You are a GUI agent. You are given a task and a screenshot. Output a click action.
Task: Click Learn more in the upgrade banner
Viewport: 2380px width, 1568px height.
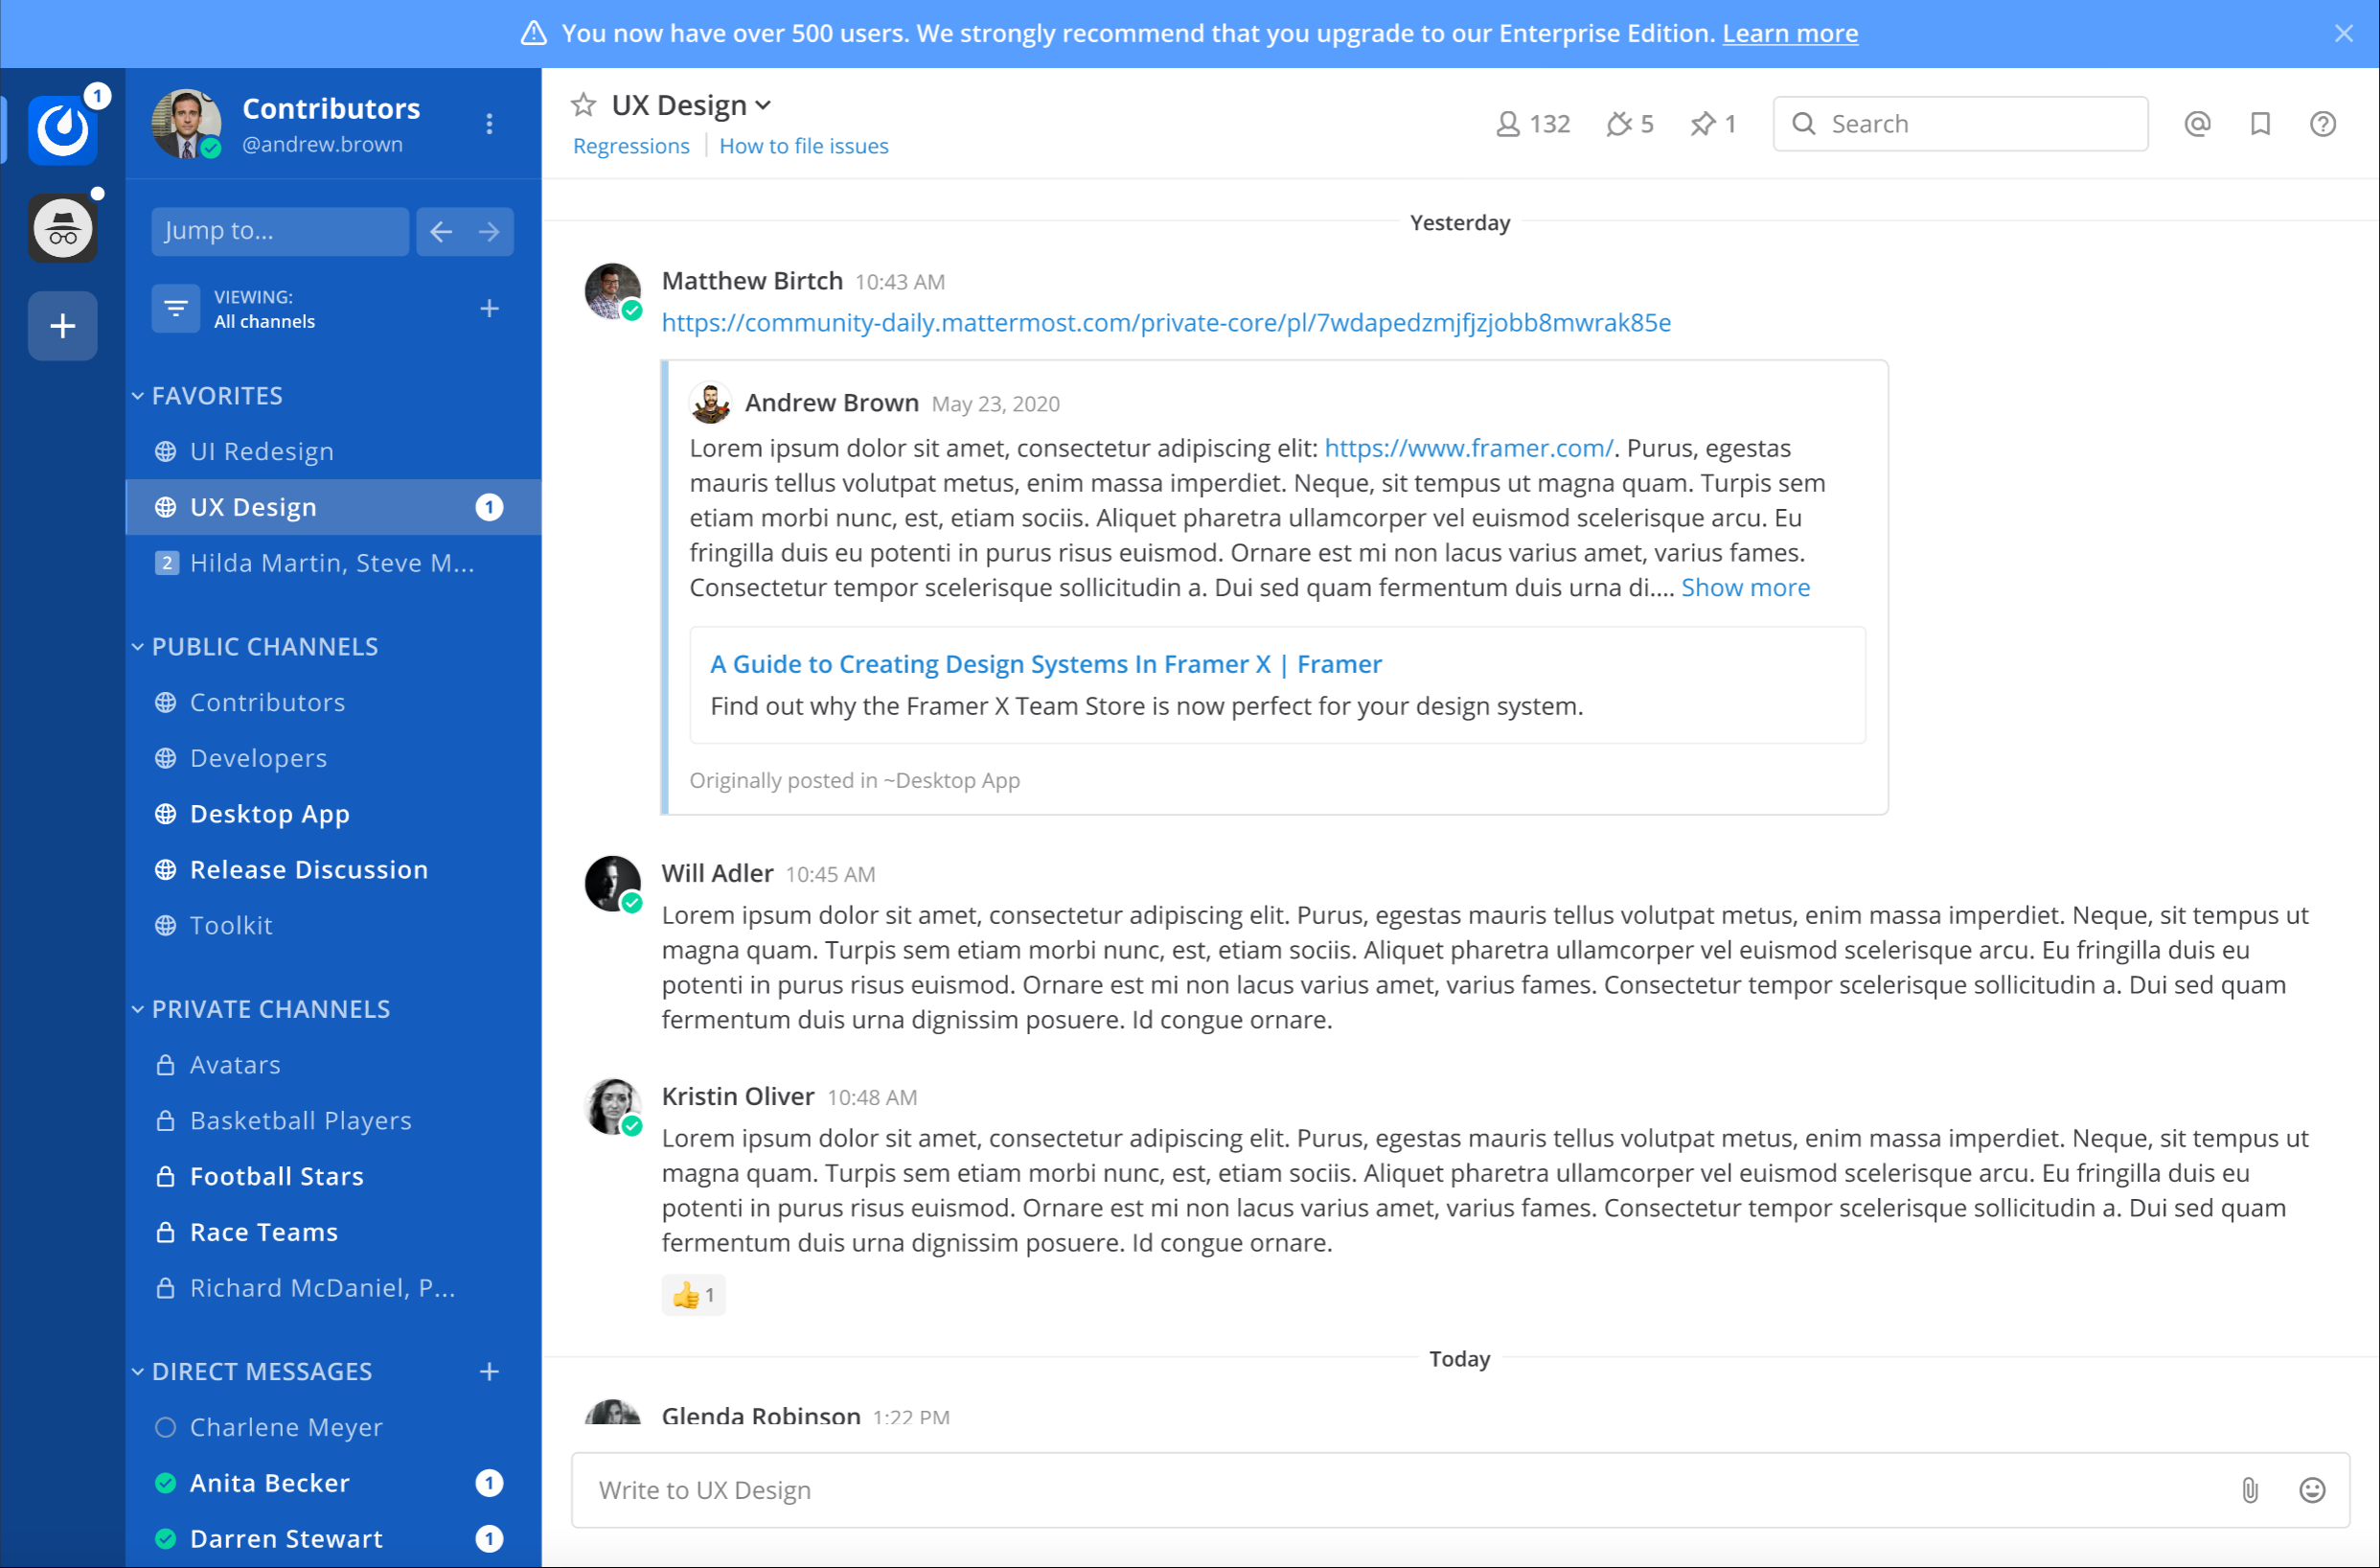[1790, 33]
